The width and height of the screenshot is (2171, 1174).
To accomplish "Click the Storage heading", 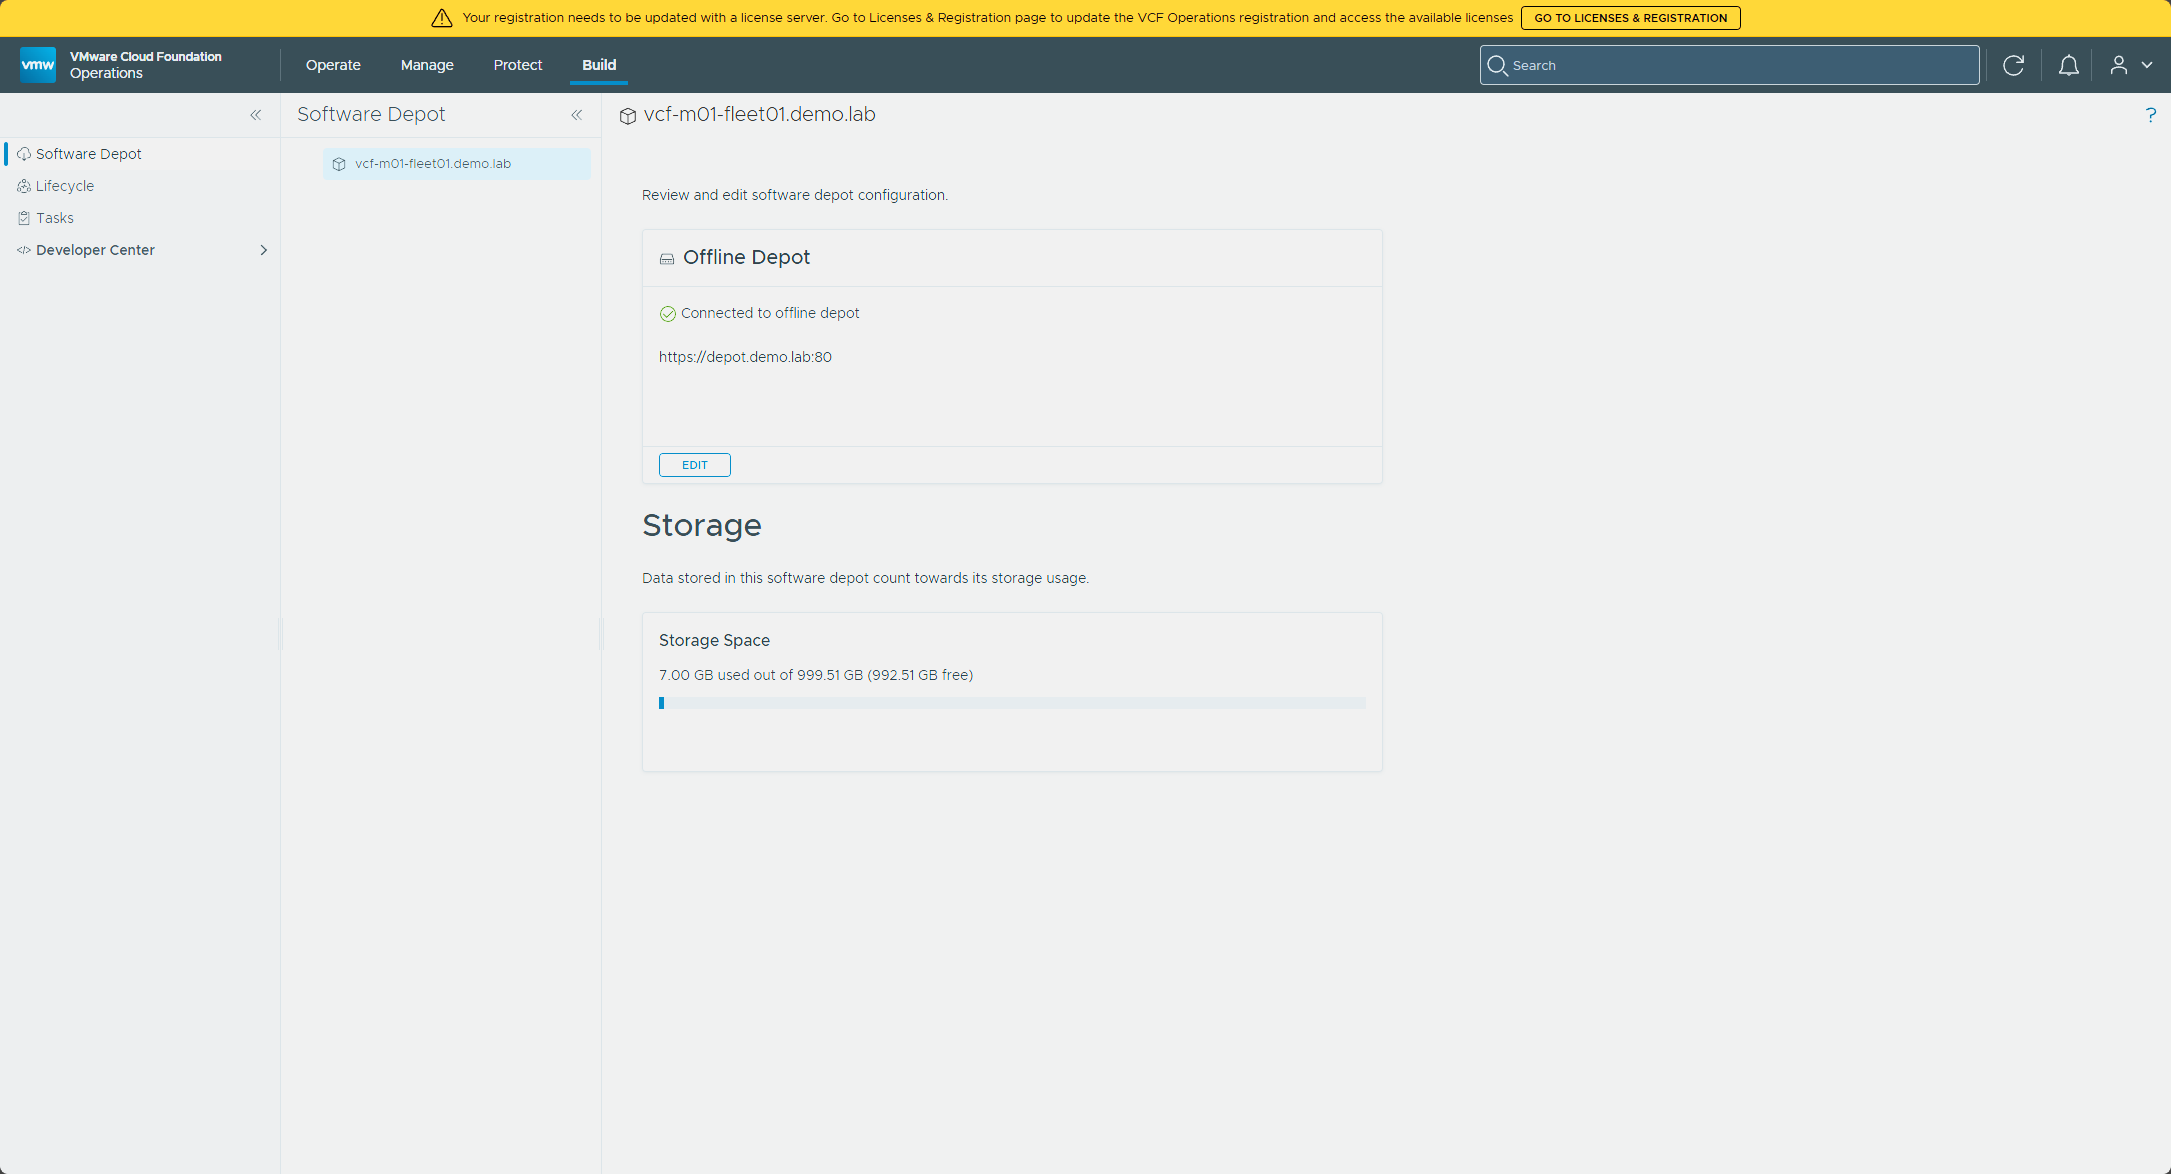I will coord(702,525).
